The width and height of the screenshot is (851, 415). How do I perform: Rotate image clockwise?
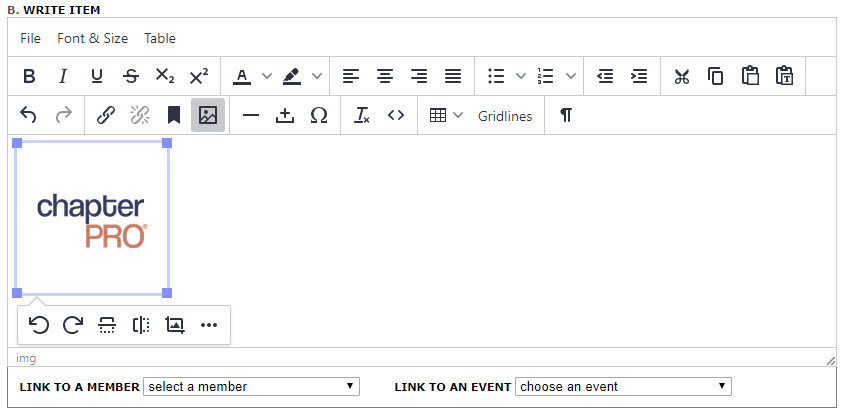click(x=73, y=325)
